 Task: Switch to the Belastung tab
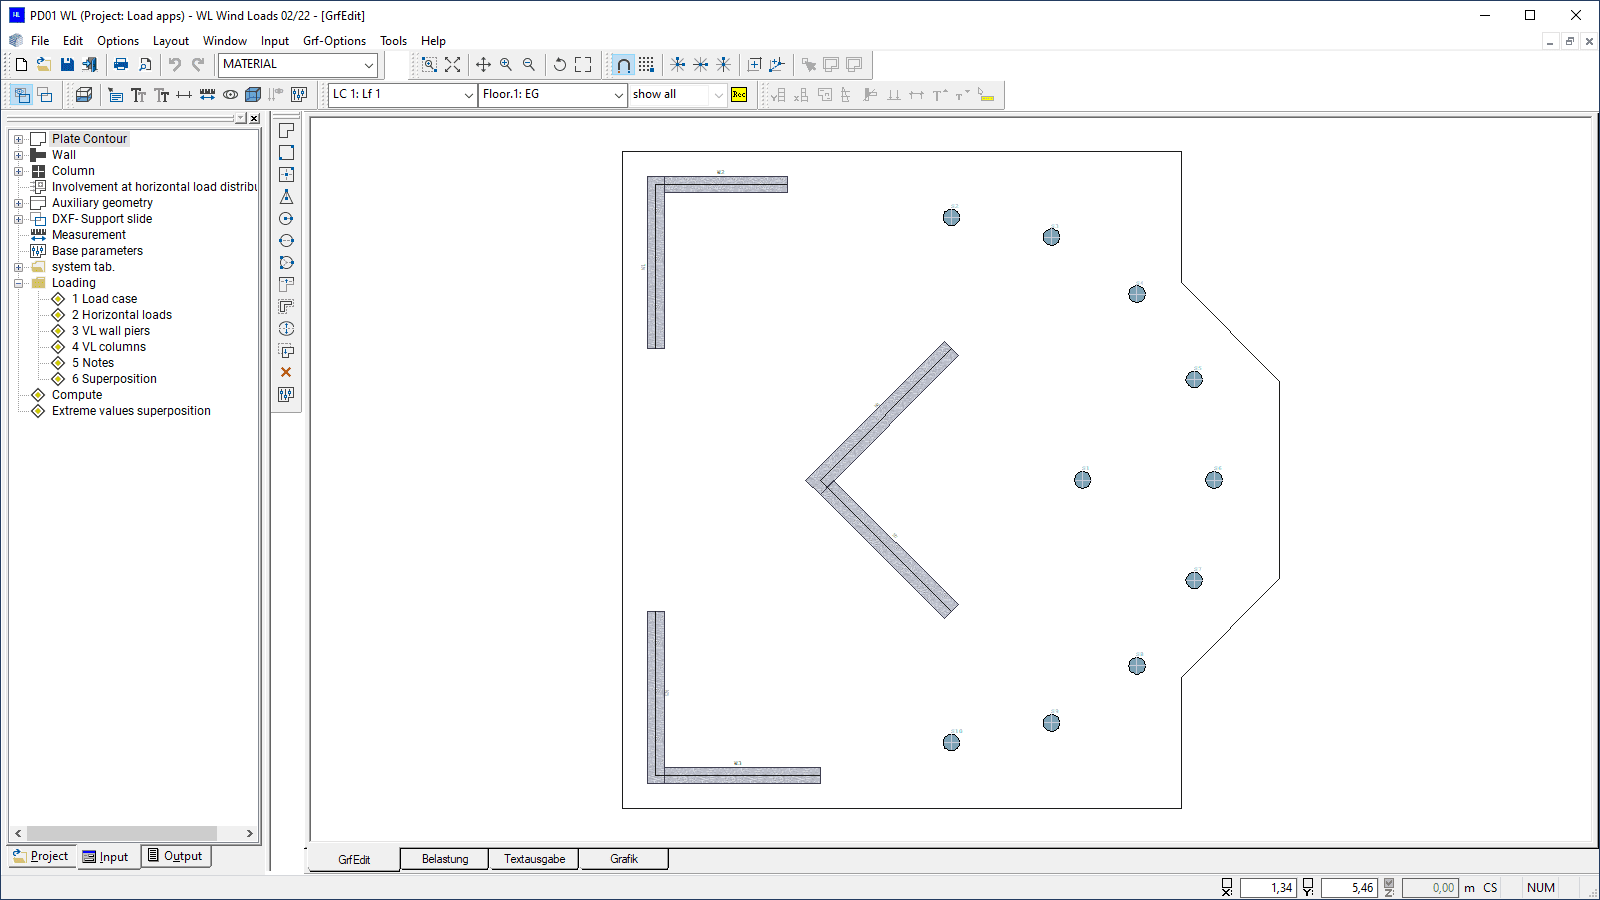445,859
